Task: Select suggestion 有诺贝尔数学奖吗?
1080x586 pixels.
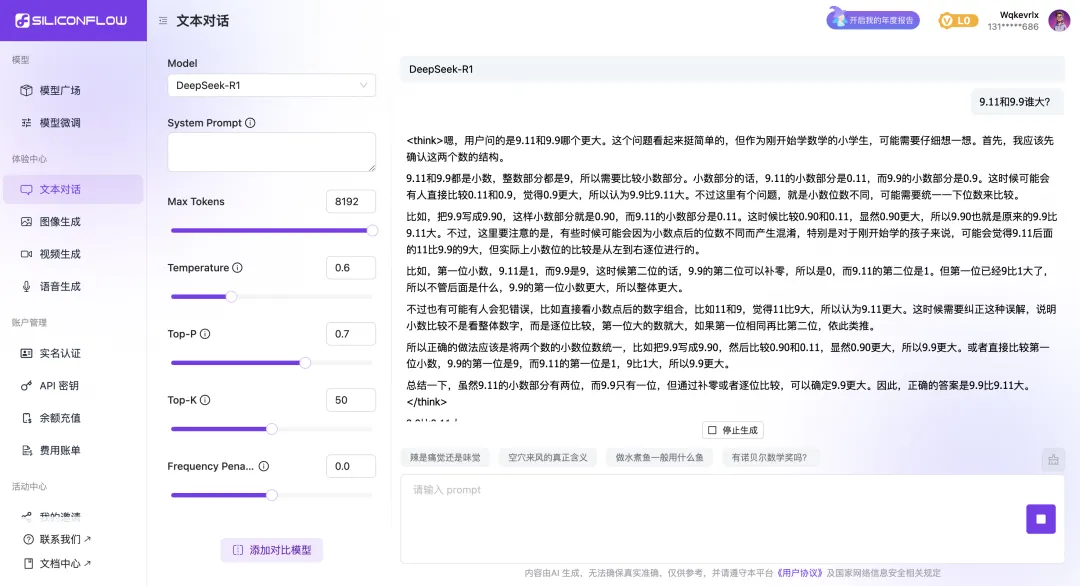Action: pos(769,457)
